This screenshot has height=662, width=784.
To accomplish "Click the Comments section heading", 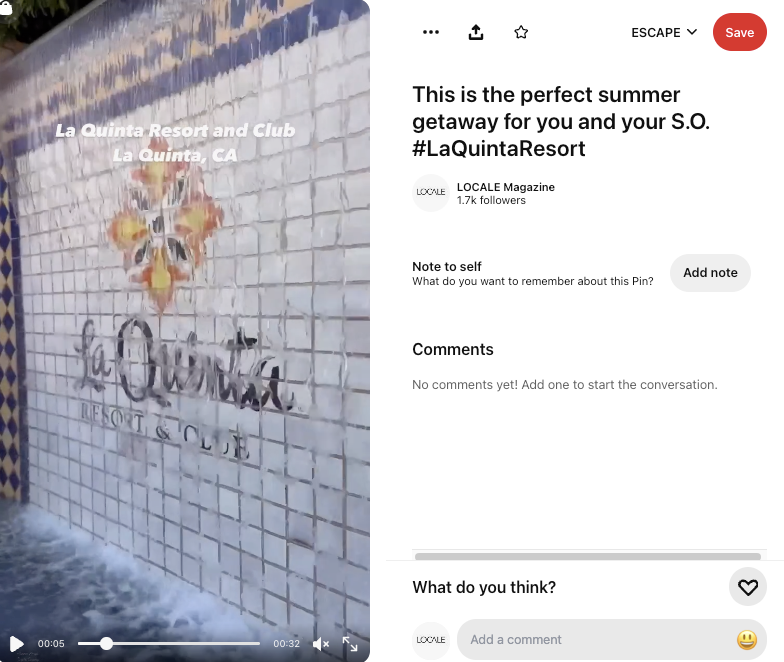I will (452, 349).
